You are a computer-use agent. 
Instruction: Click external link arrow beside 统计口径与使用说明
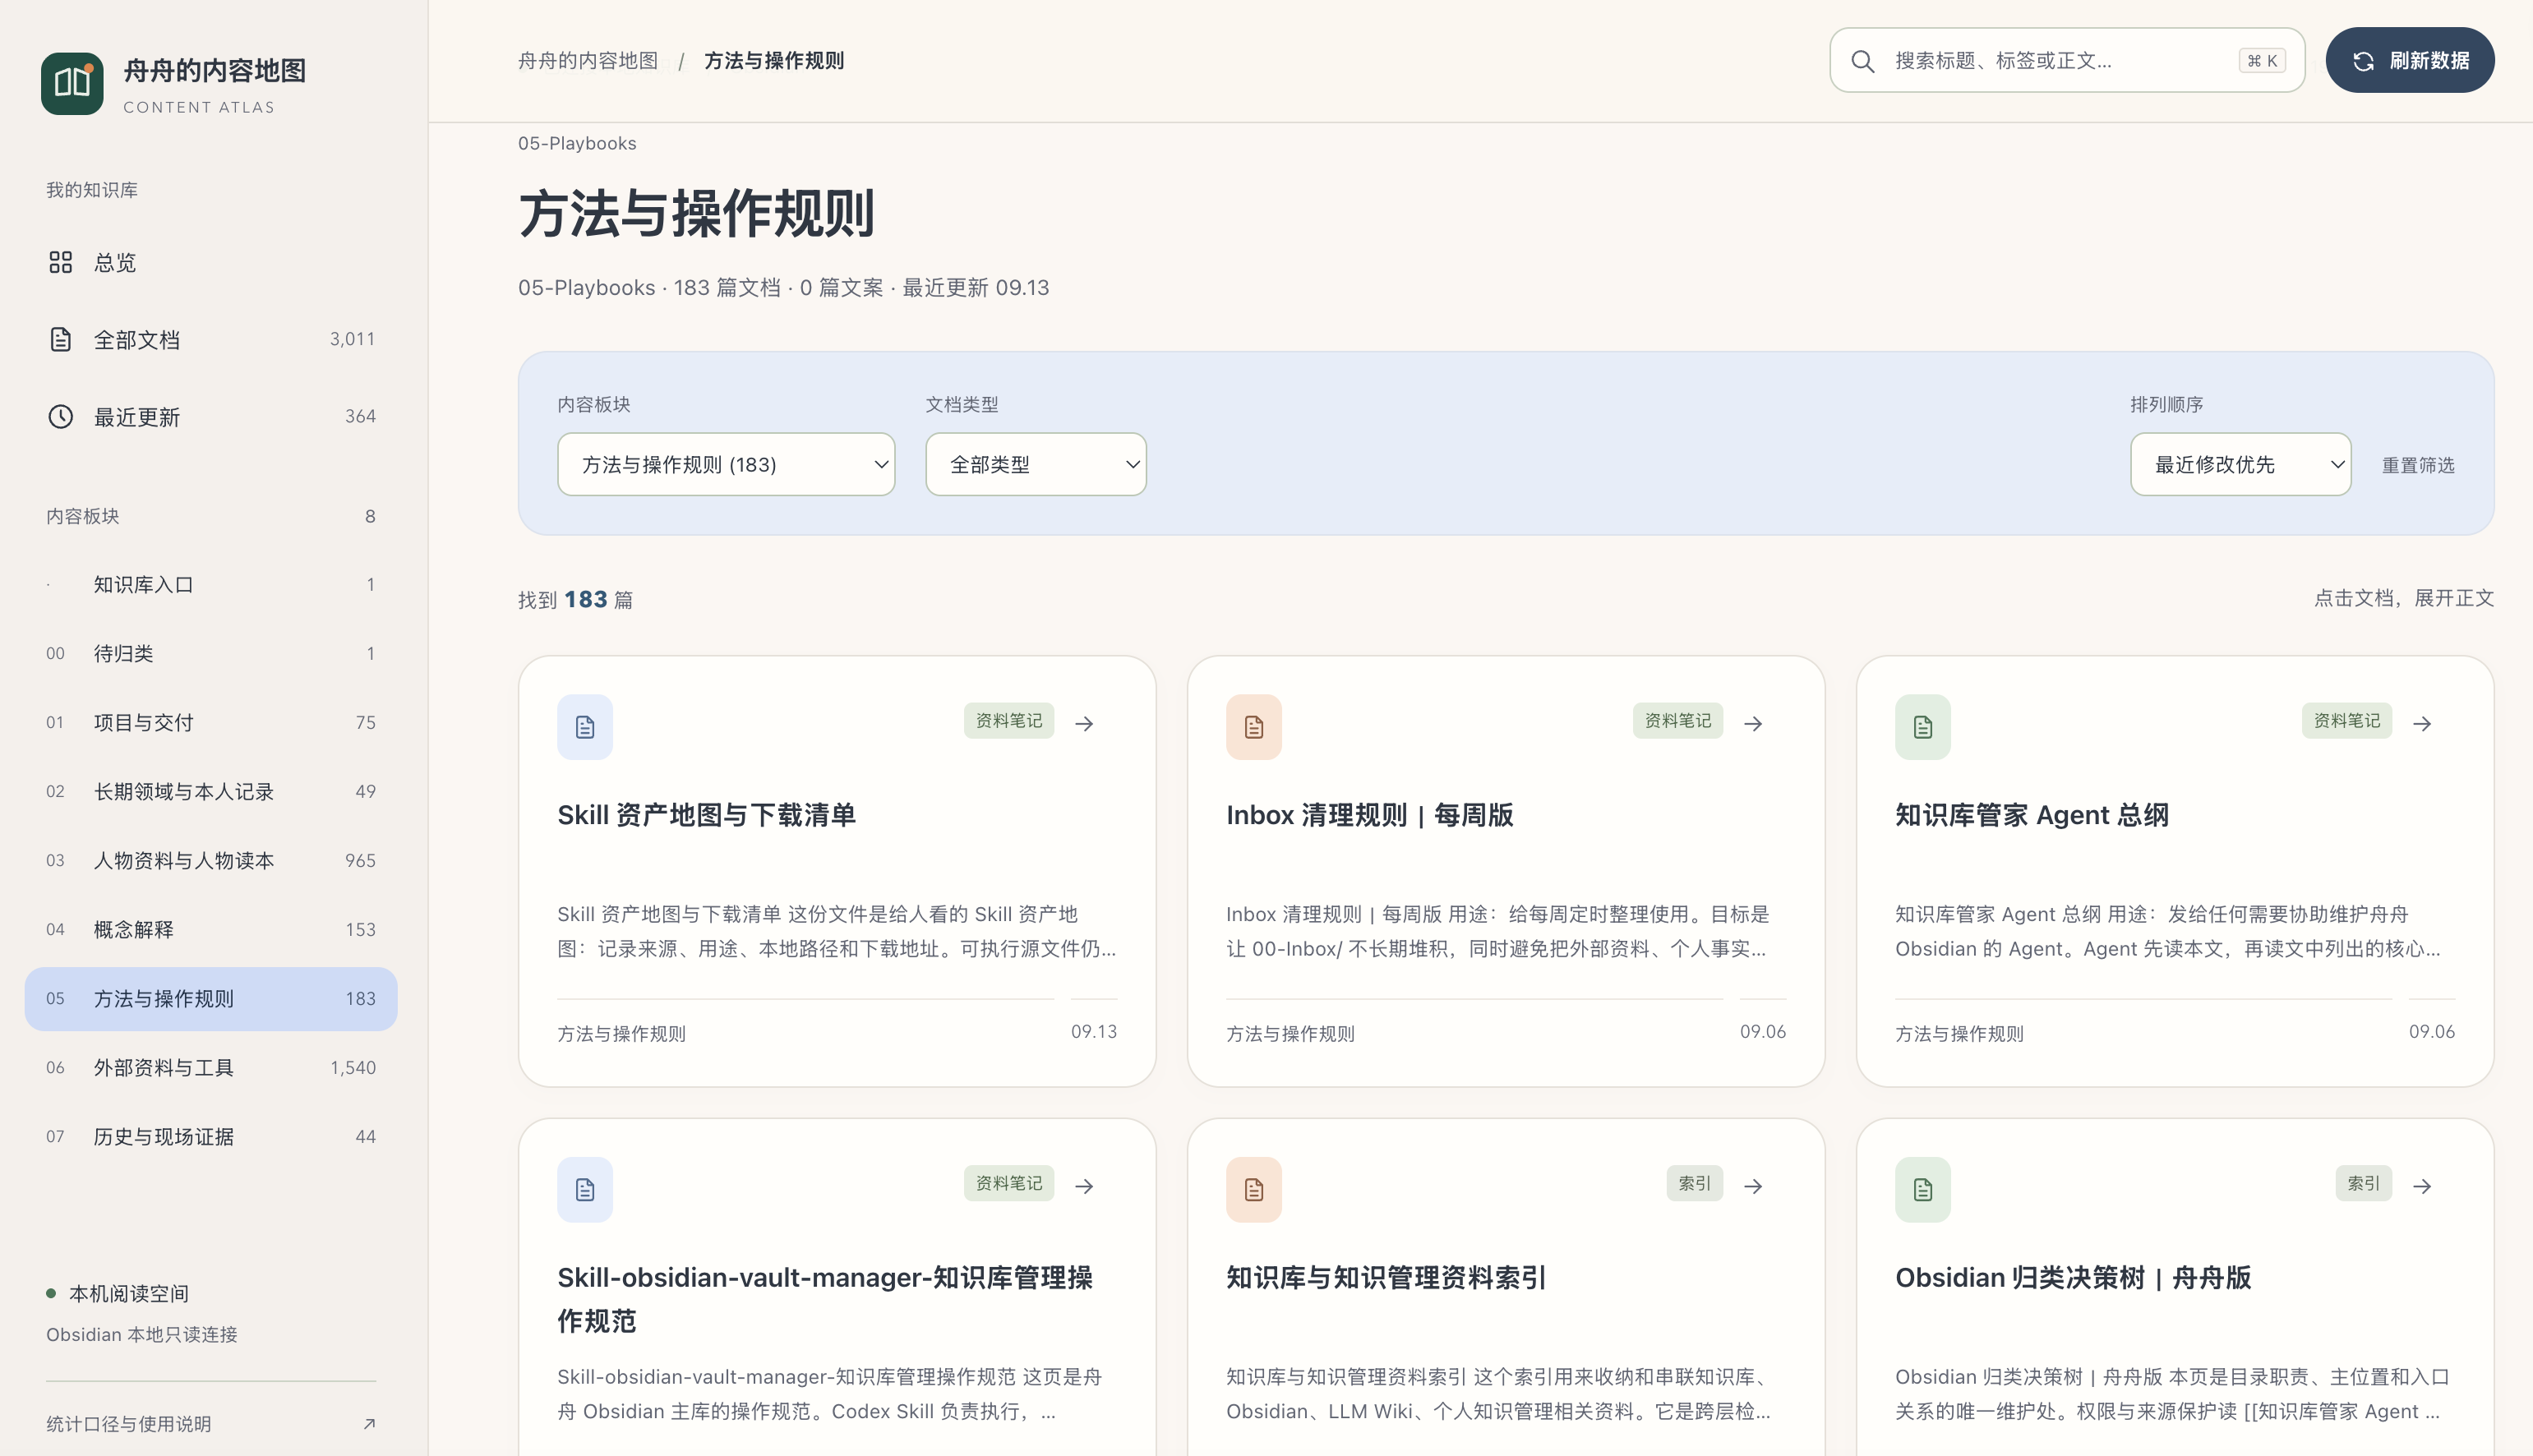(369, 1423)
